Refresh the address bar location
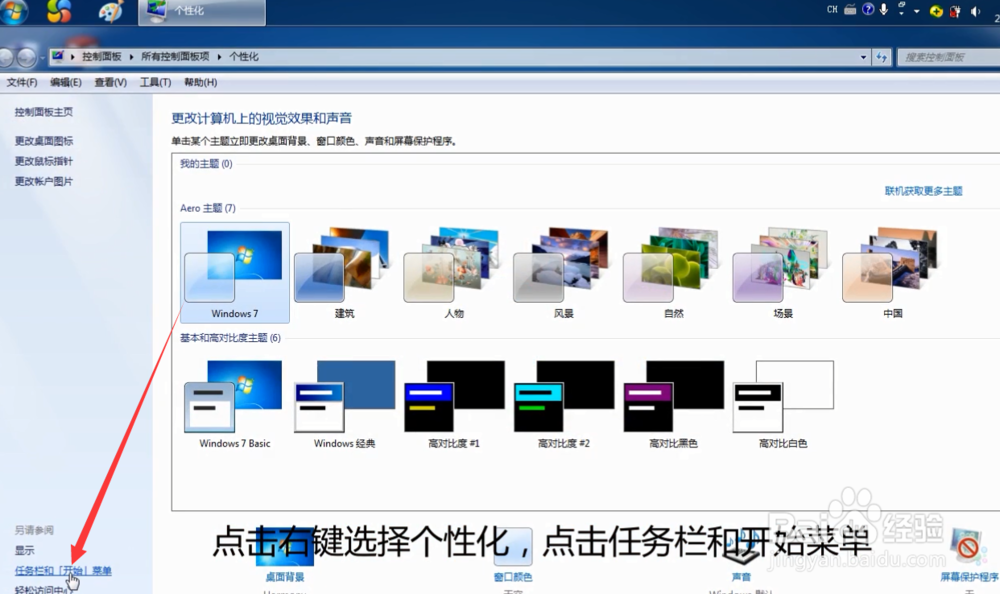The width and height of the screenshot is (1000, 594). coord(881,57)
